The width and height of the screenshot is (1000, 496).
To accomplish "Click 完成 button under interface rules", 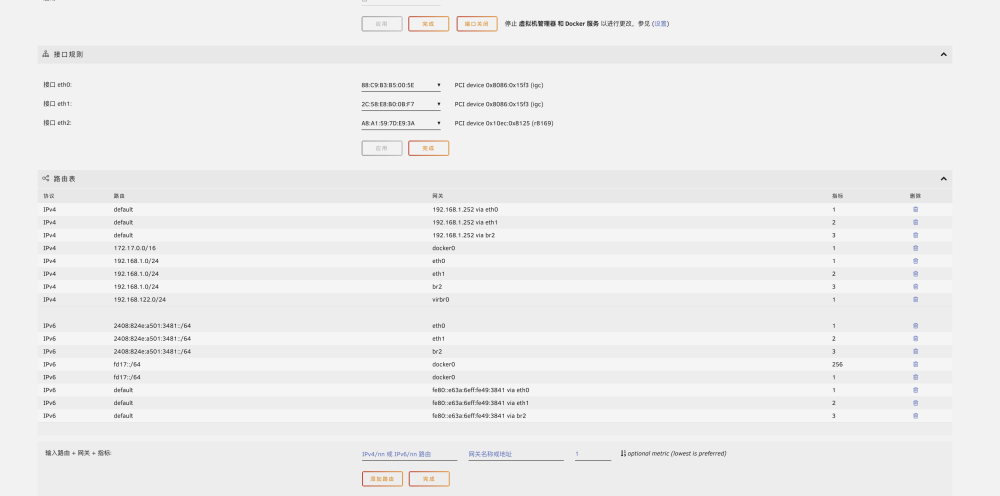I will pos(429,148).
